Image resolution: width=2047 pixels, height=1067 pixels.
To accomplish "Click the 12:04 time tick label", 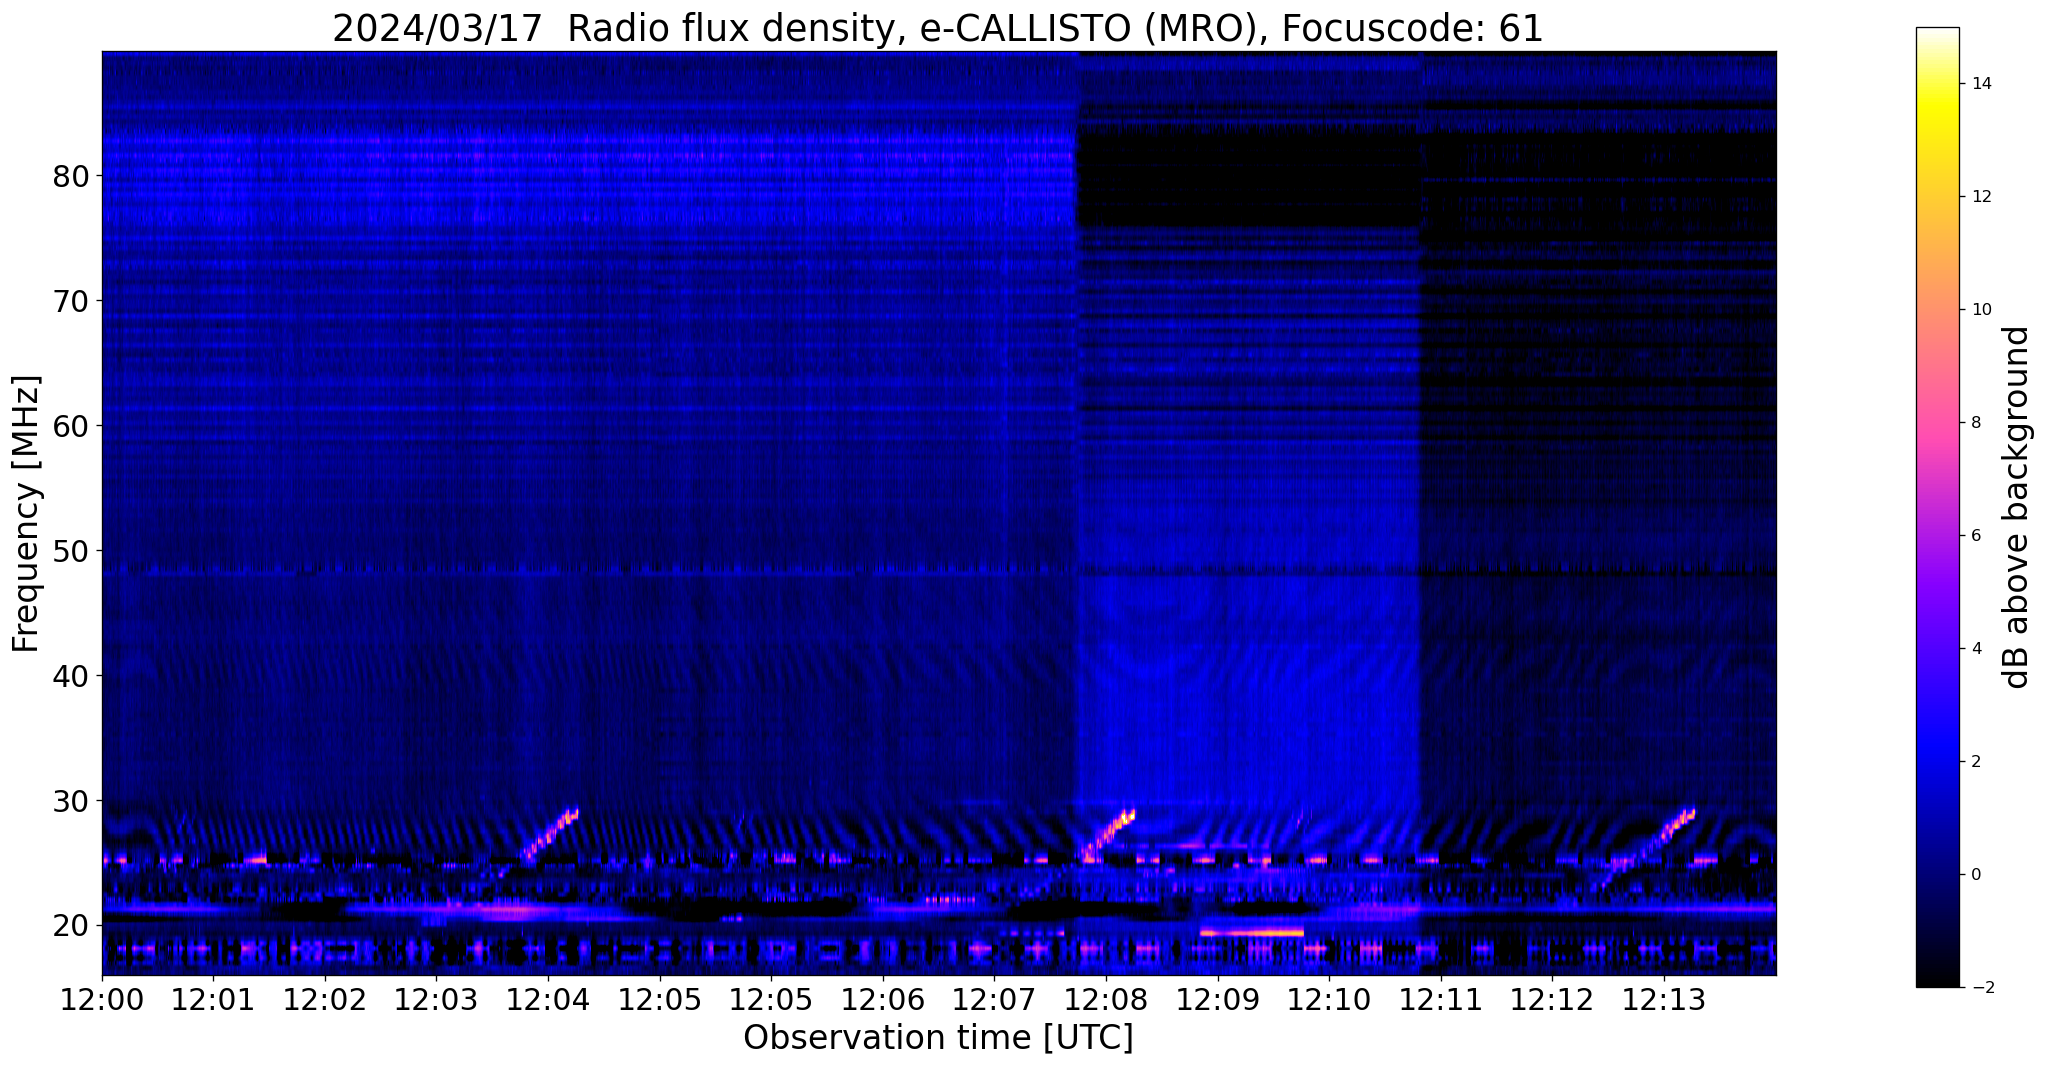I will (x=548, y=1000).
